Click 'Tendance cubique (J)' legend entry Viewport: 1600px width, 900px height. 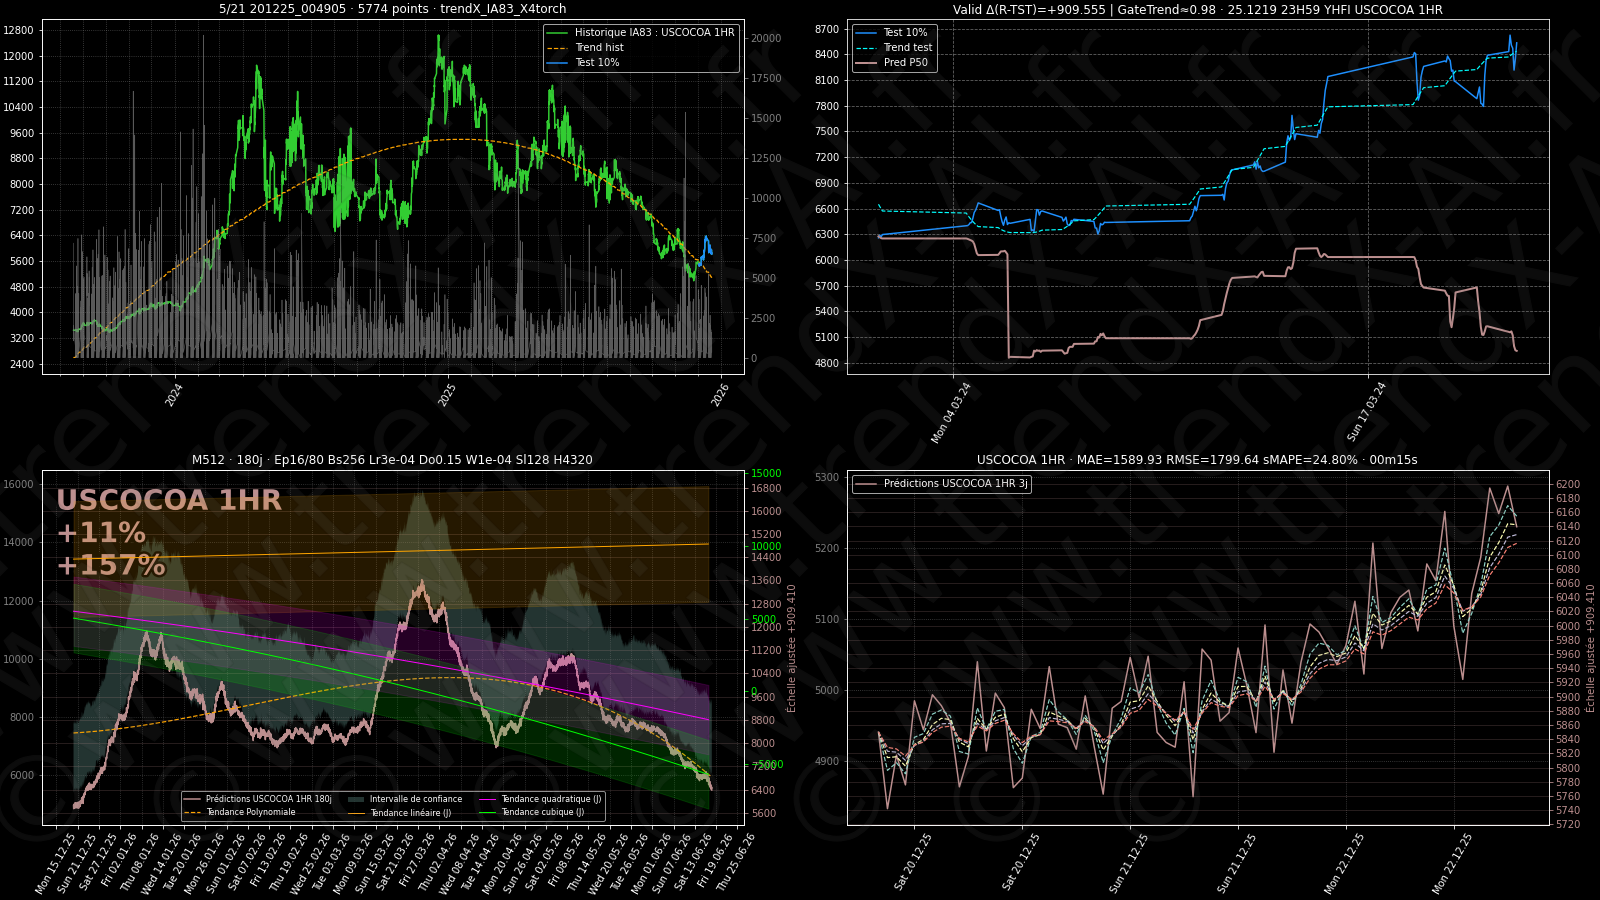click(542, 812)
